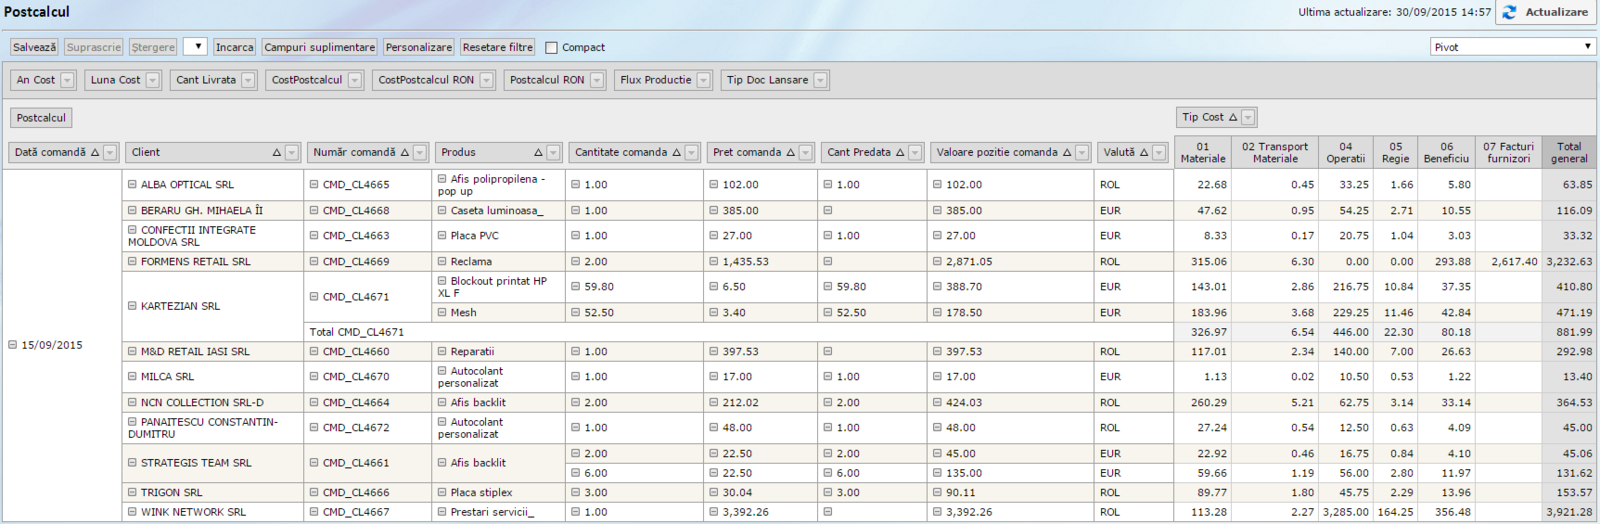1600x524 pixels.
Task: Click the Postcalcul data field chip
Action: click(x=41, y=118)
